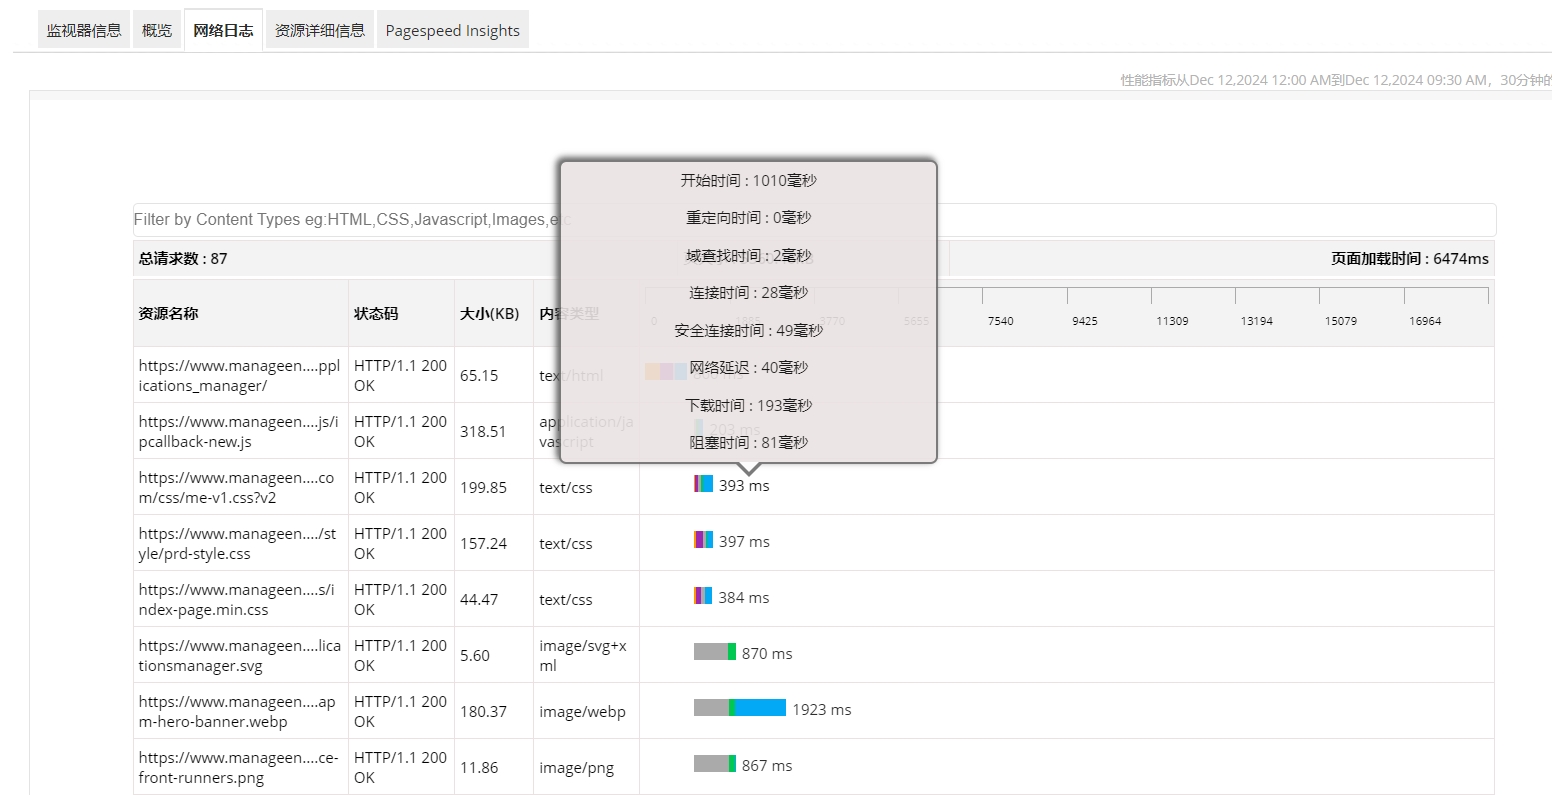Click the 下载时间 : 193毫秒 tooltip line
The width and height of the screenshot is (1552, 795).
[749, 405]
